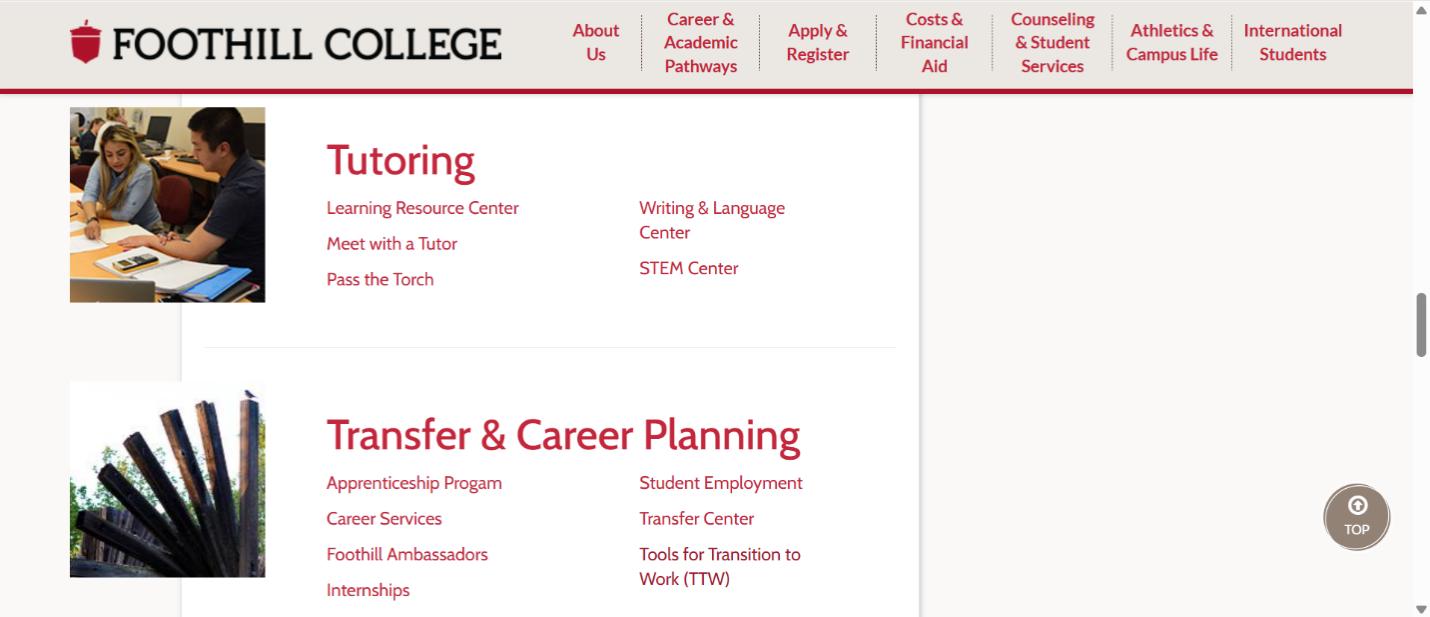Go to Meet with a Tutor
Viewport: 1430px width, 617px height.
click(x=391, y=244)
